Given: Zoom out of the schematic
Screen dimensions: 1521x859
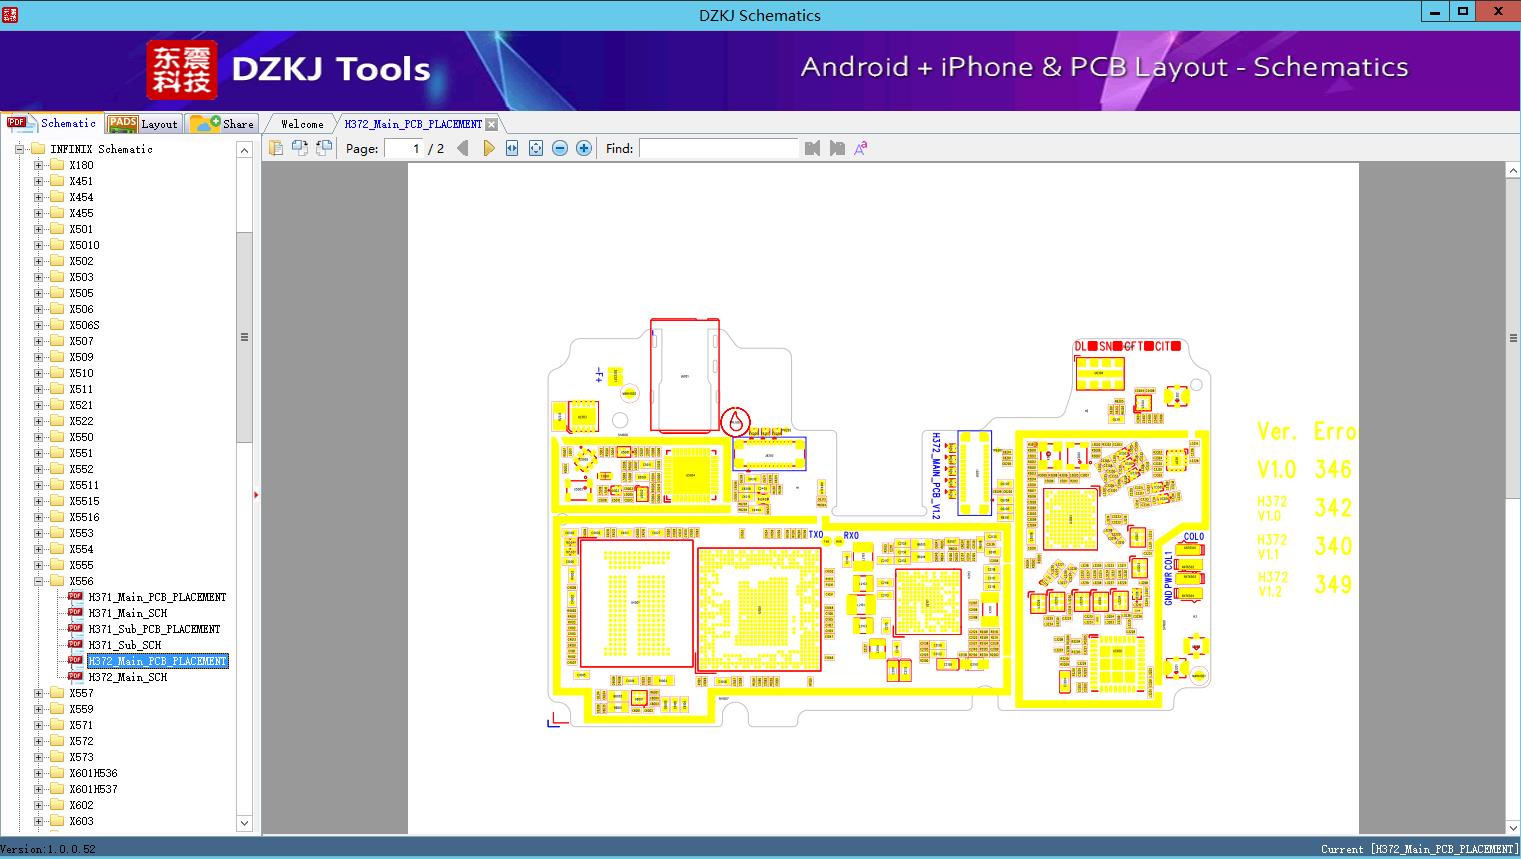Looking at the screenshot, I should pos(560,148).
